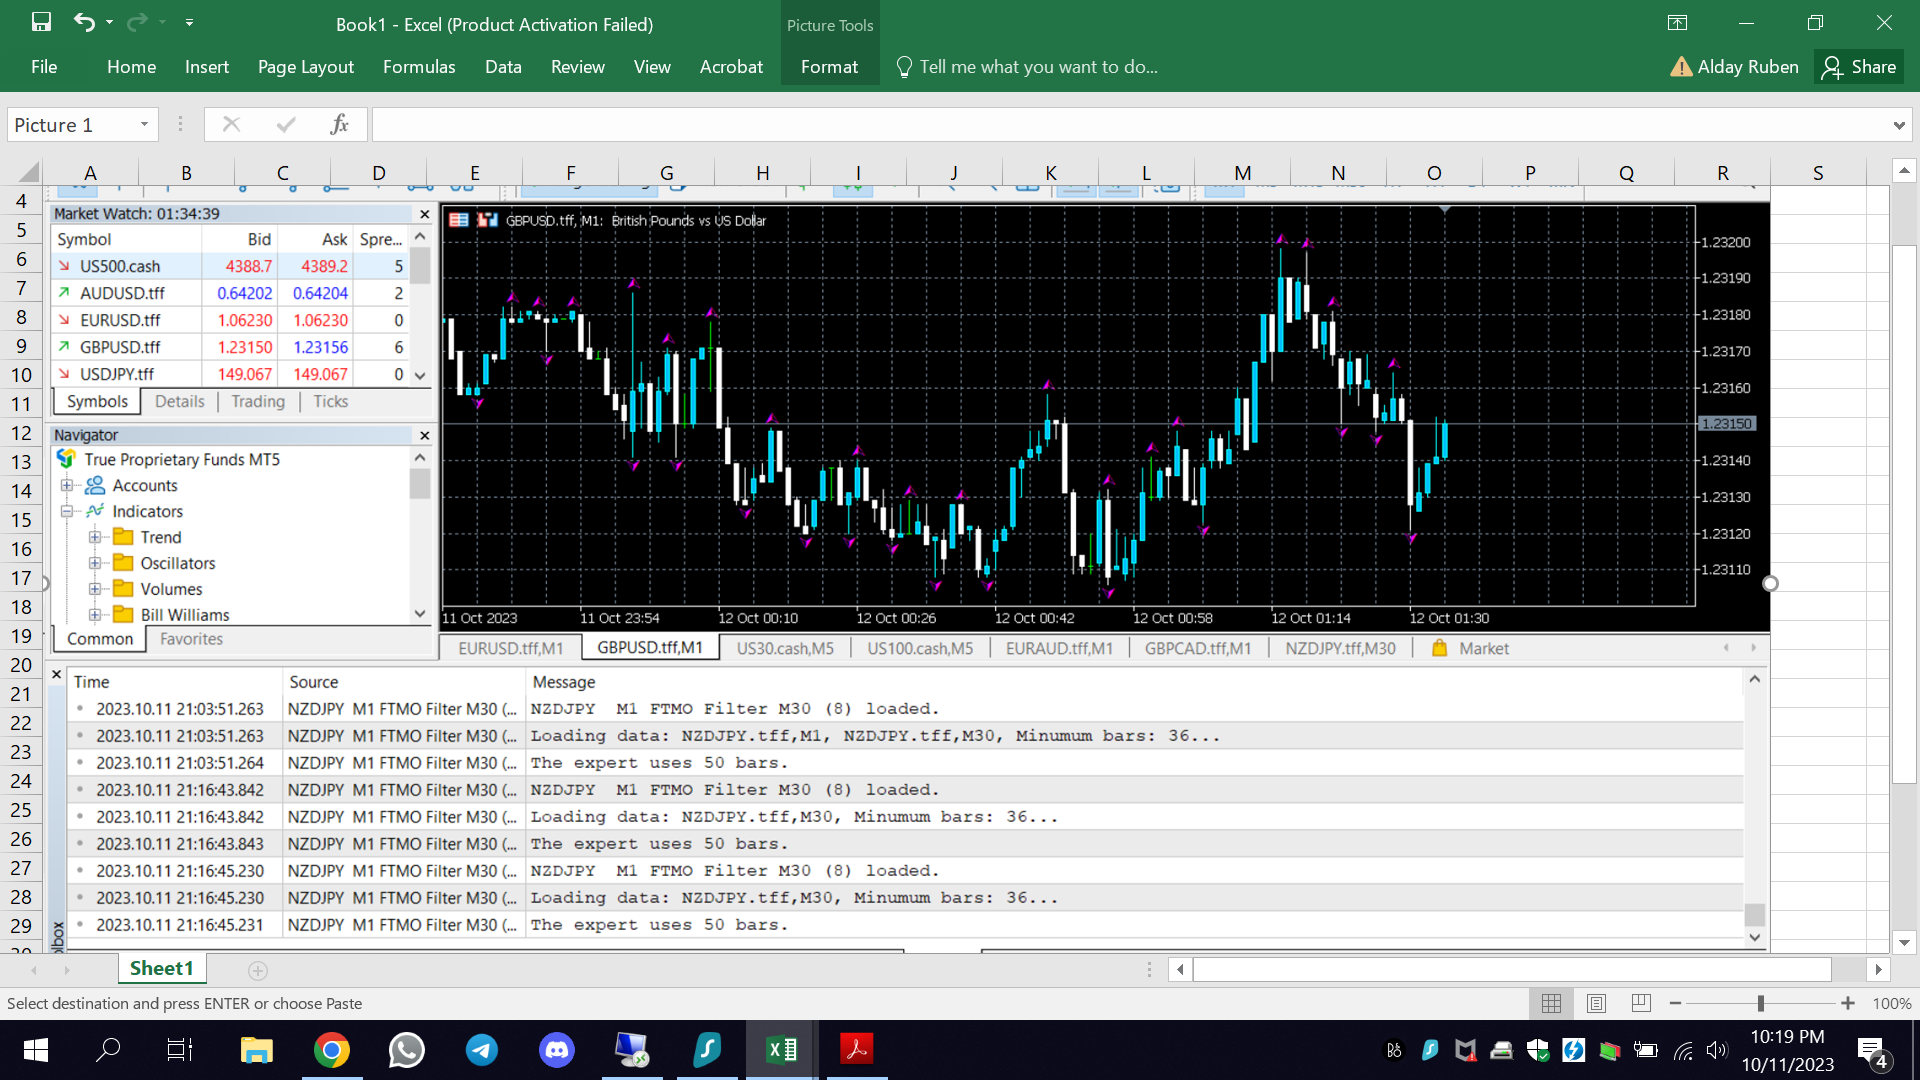Click the zoom in plus button

point(1848,1003)
